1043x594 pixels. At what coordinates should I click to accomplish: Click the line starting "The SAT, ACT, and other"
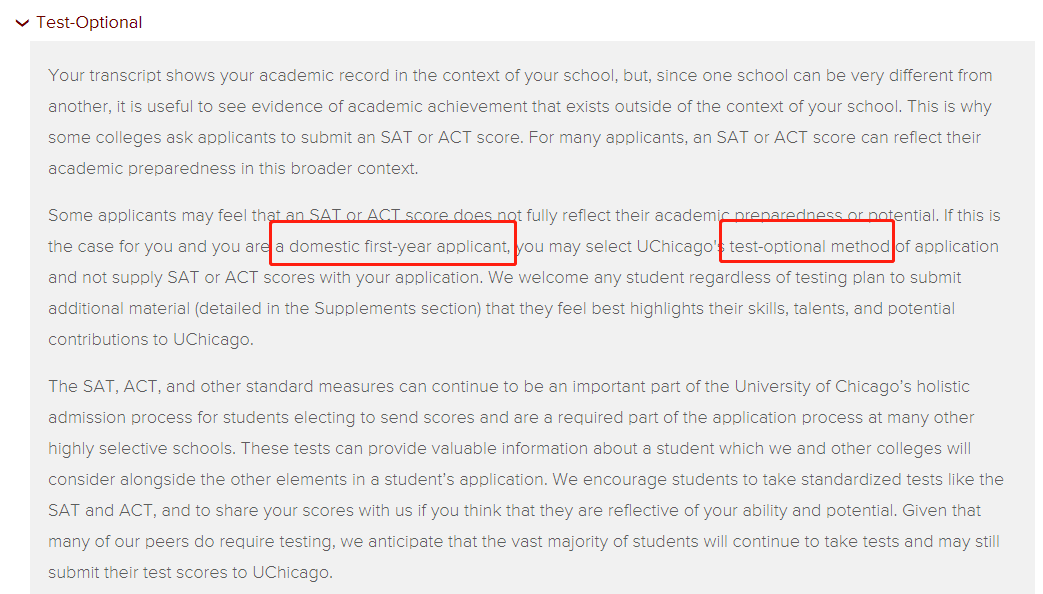pos(509,386)
